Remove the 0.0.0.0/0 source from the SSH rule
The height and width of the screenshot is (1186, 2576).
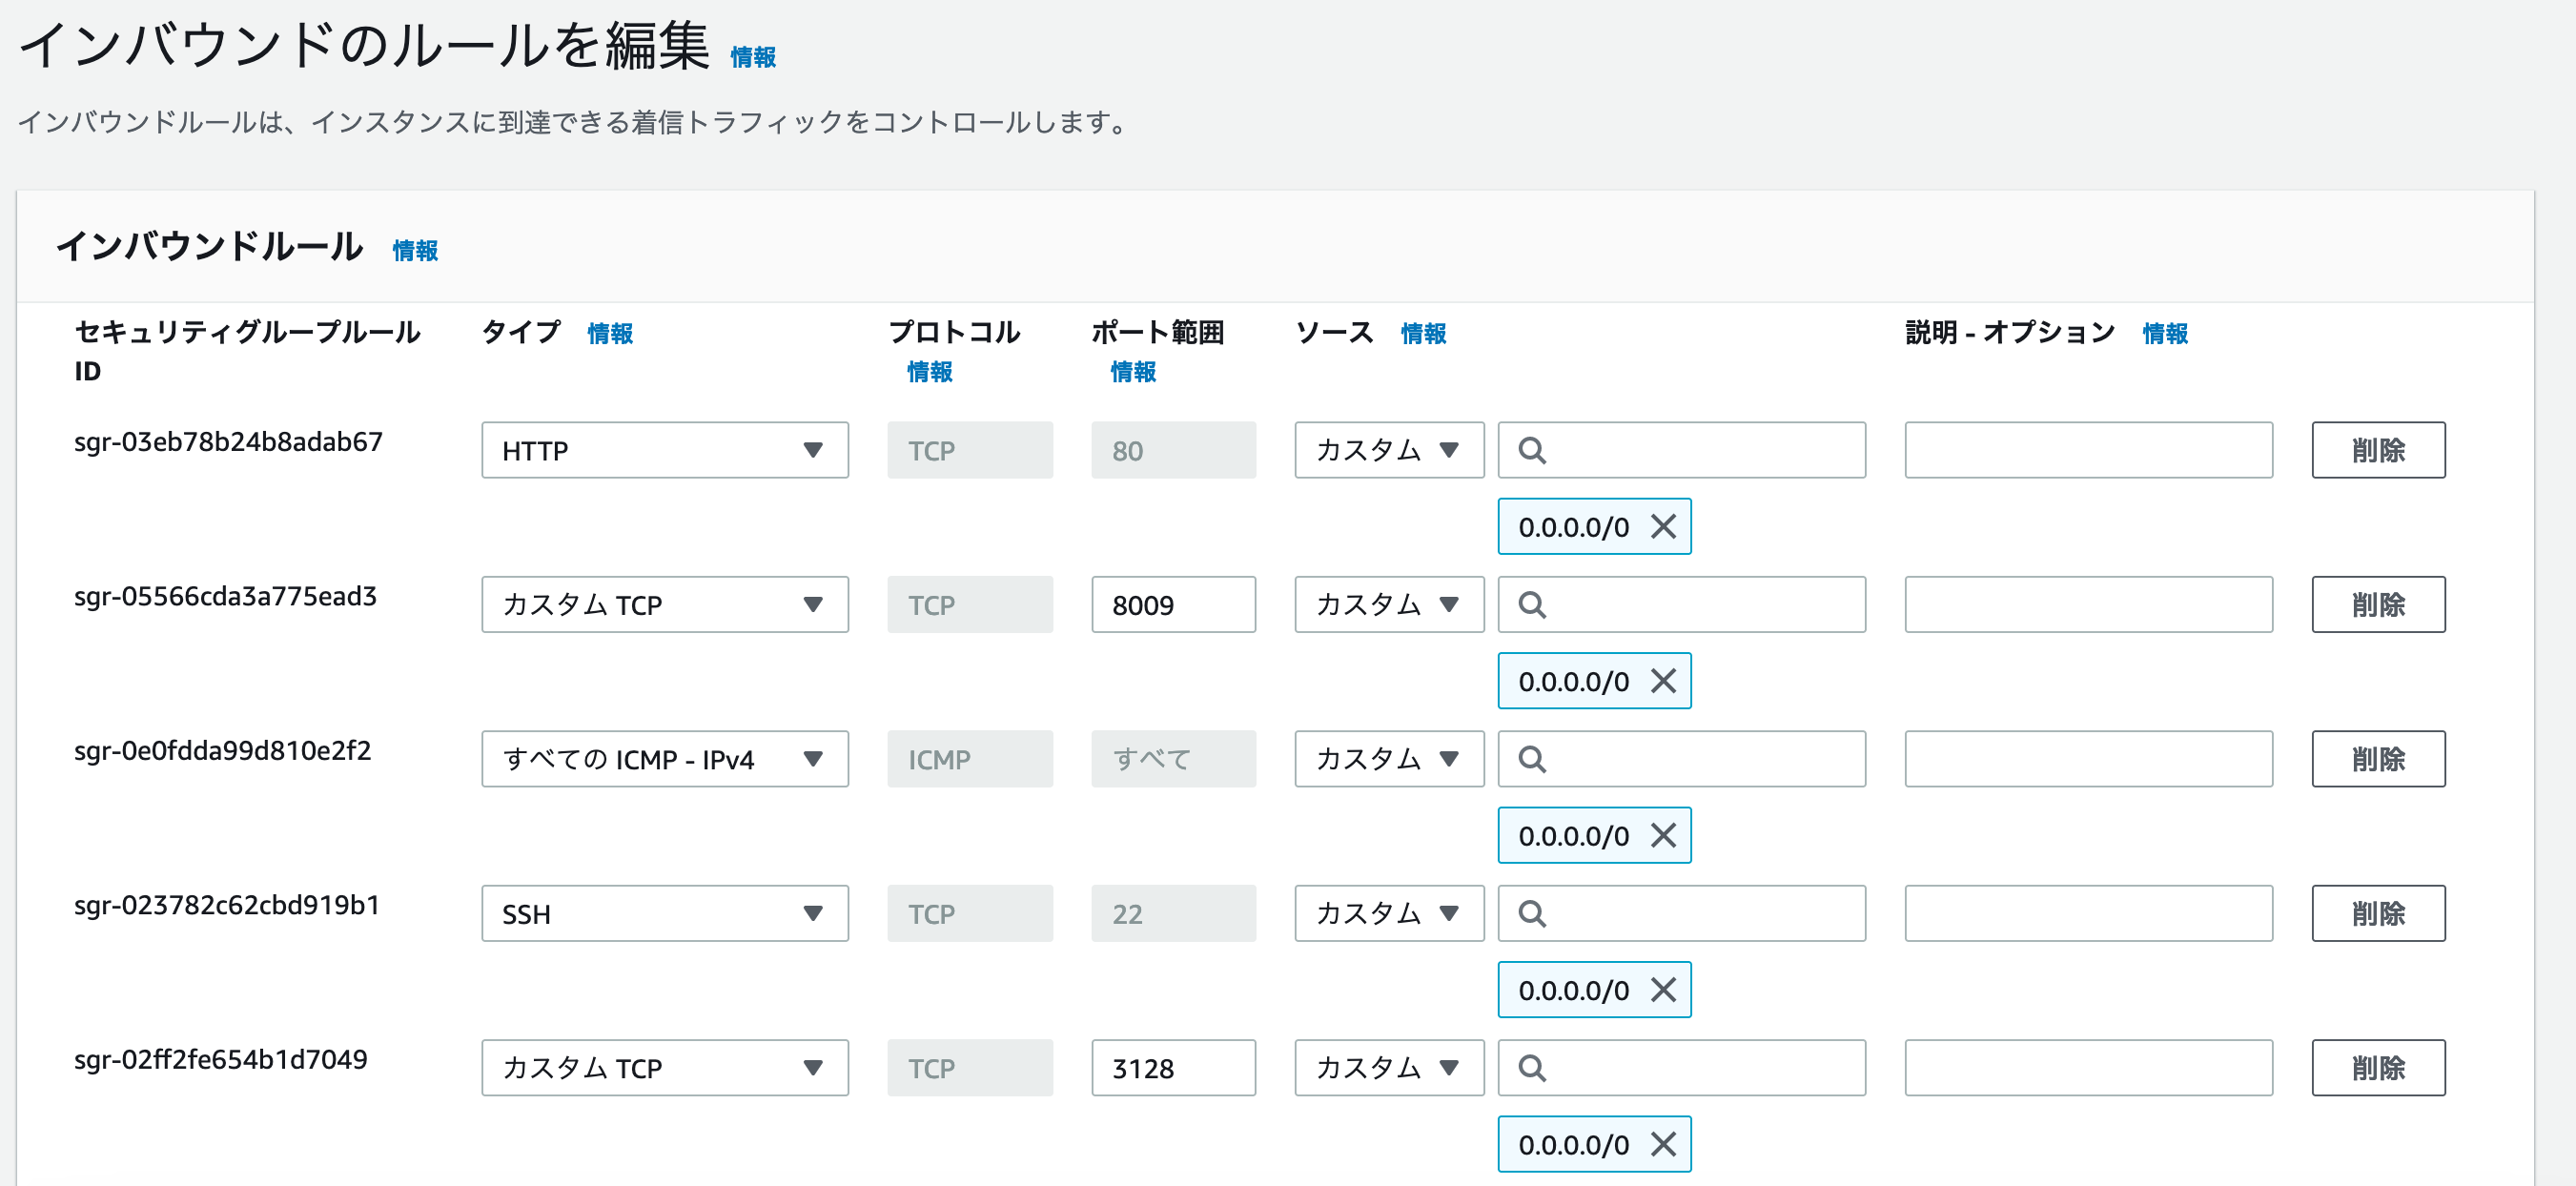[x=1663, y=990]
